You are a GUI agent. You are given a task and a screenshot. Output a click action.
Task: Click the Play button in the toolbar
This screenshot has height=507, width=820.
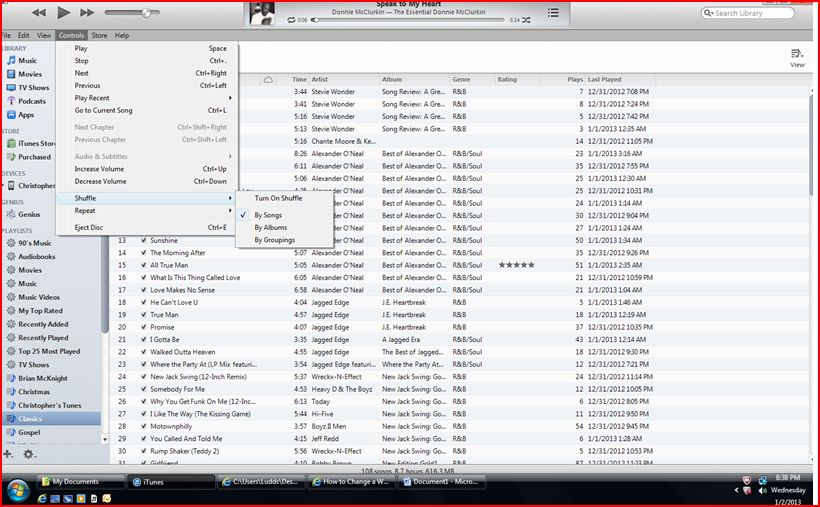coord(63,13)
